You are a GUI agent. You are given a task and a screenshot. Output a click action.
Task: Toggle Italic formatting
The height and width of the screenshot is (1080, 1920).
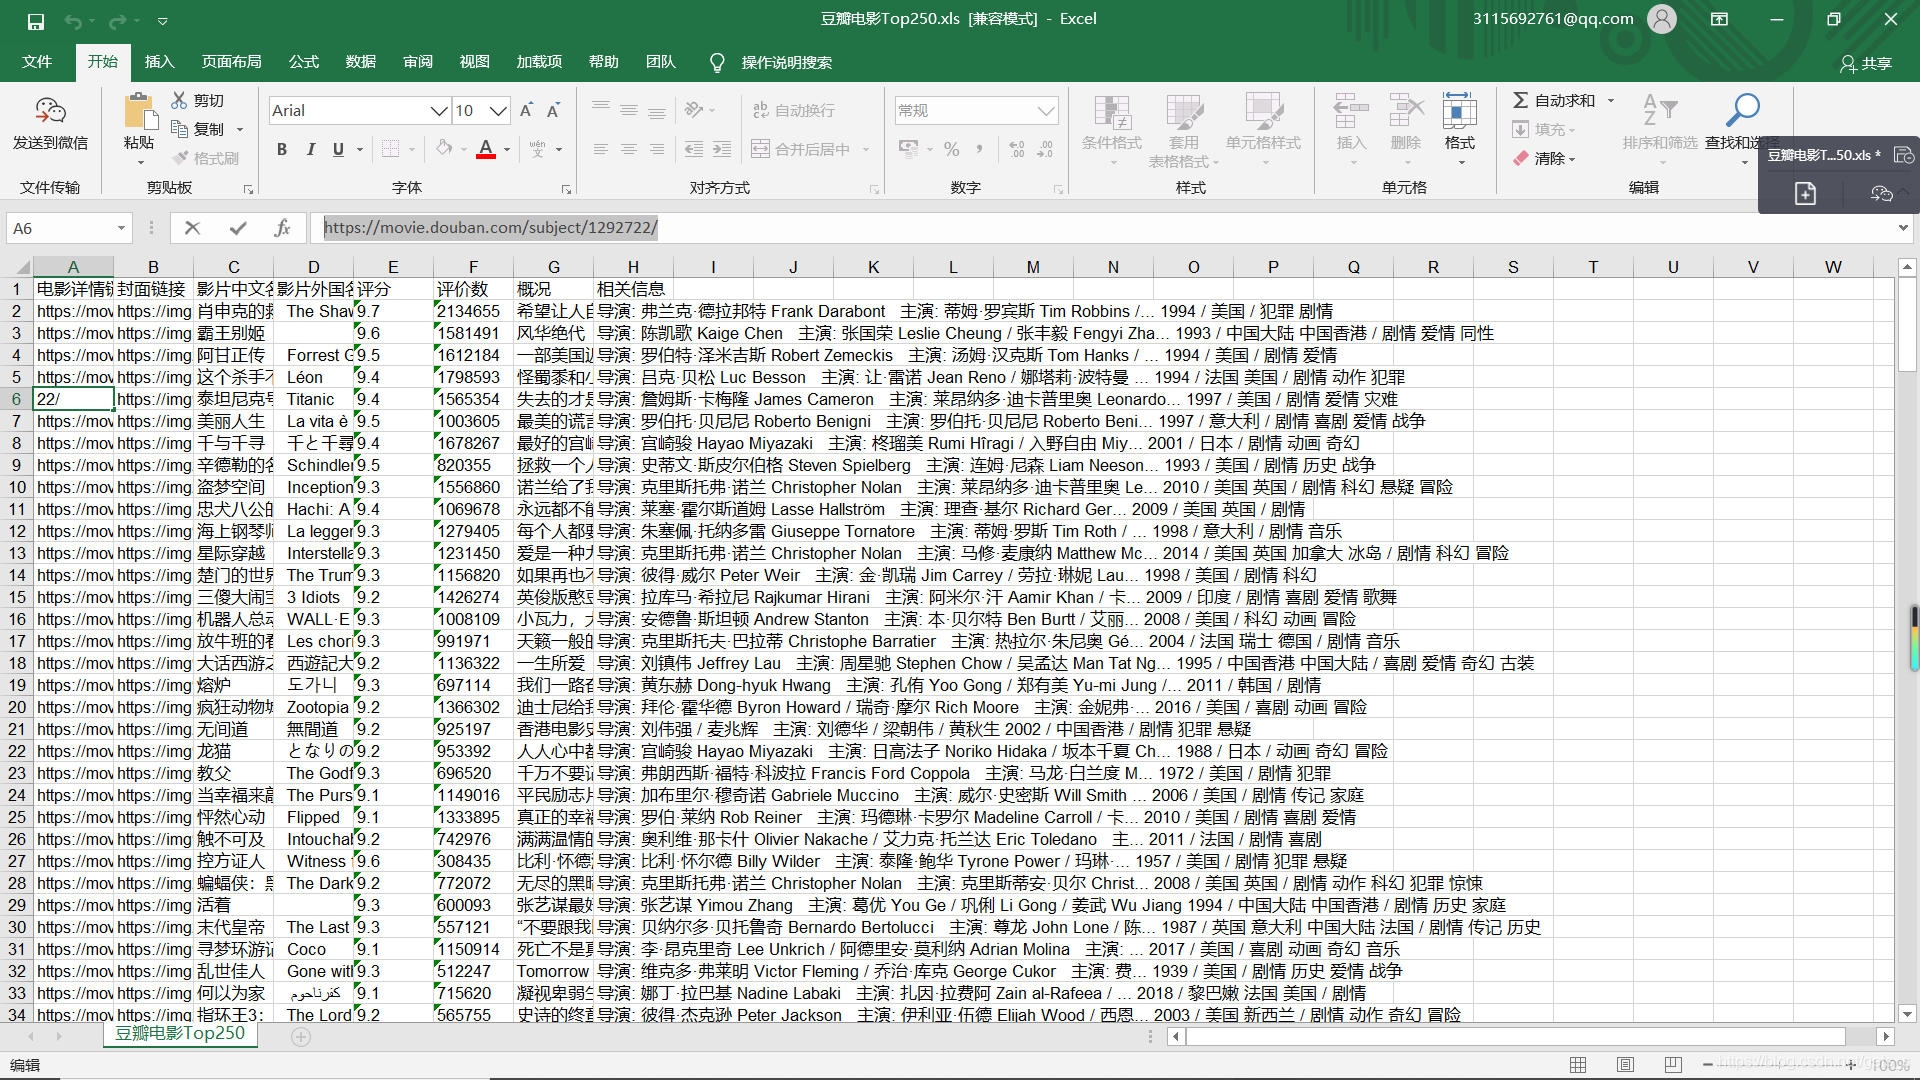point(310,149)
